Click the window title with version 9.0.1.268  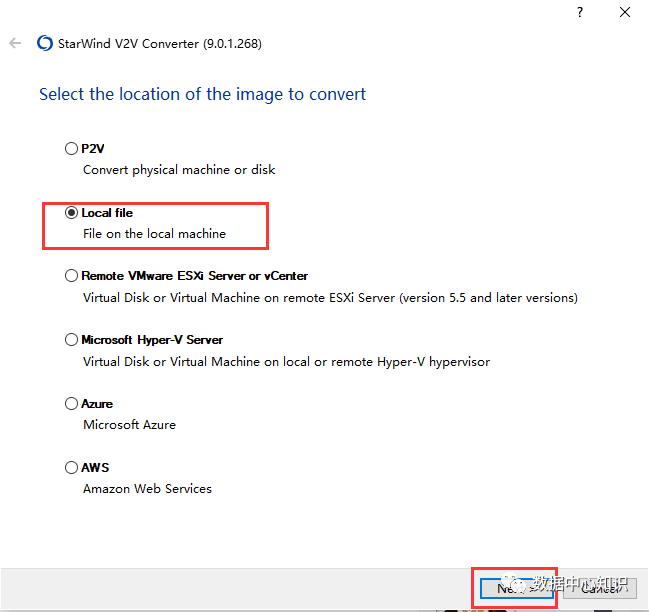[x=162, y=44]
